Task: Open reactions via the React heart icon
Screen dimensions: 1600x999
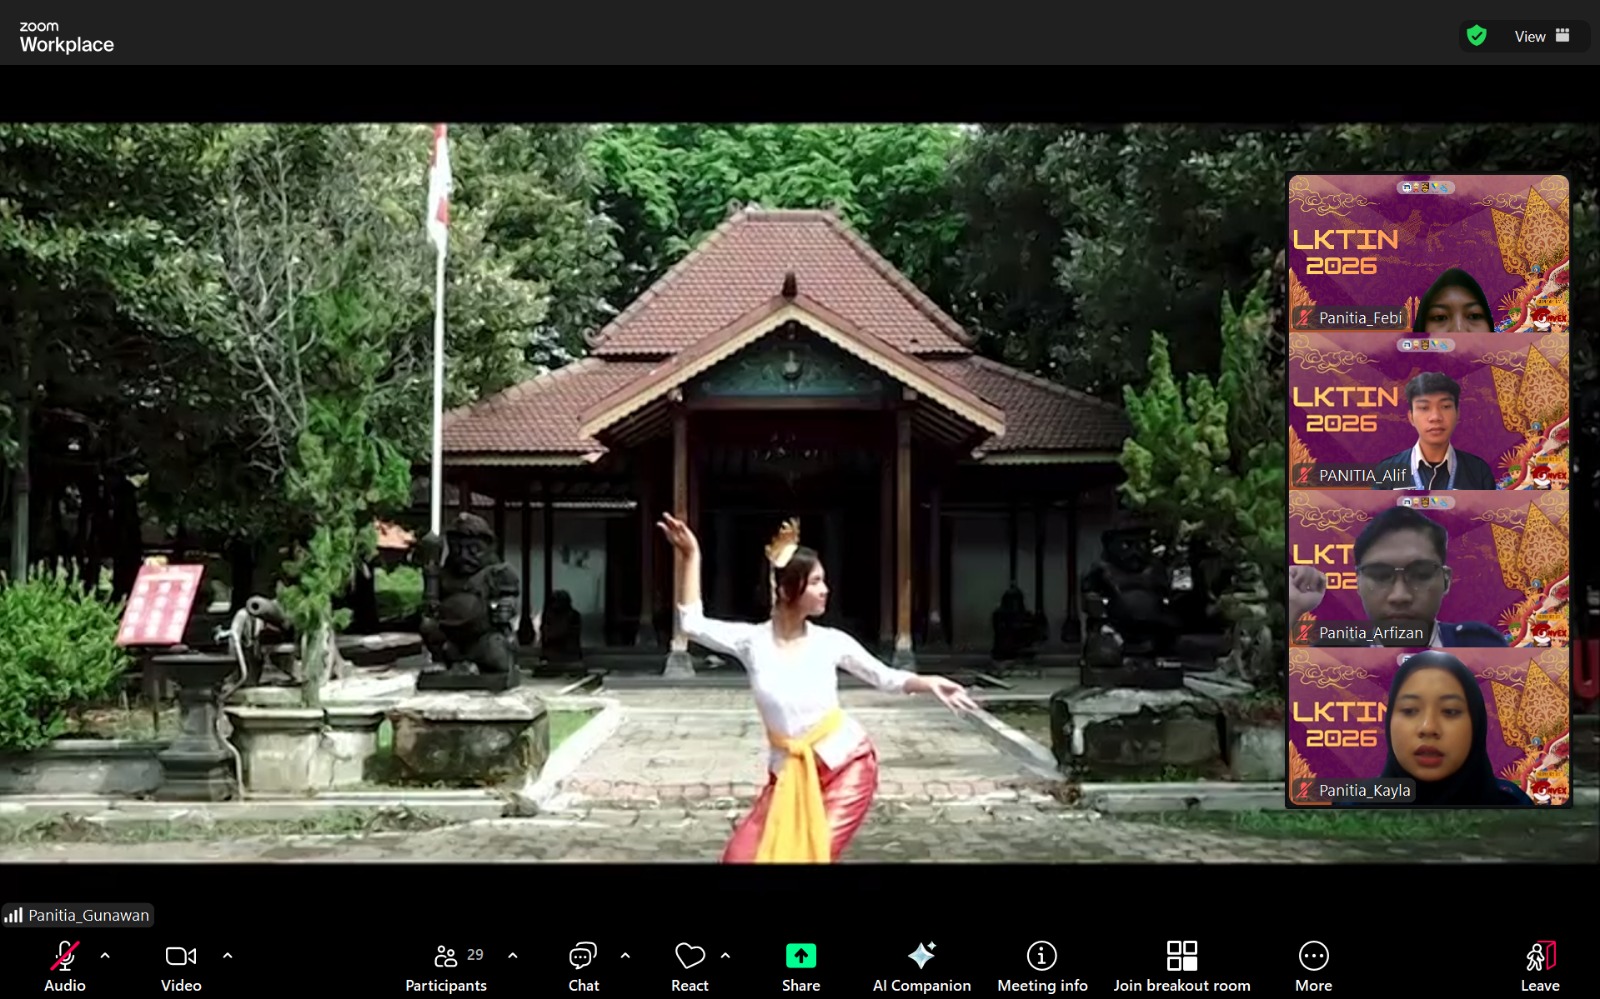Action: click(x=689, y=957)
